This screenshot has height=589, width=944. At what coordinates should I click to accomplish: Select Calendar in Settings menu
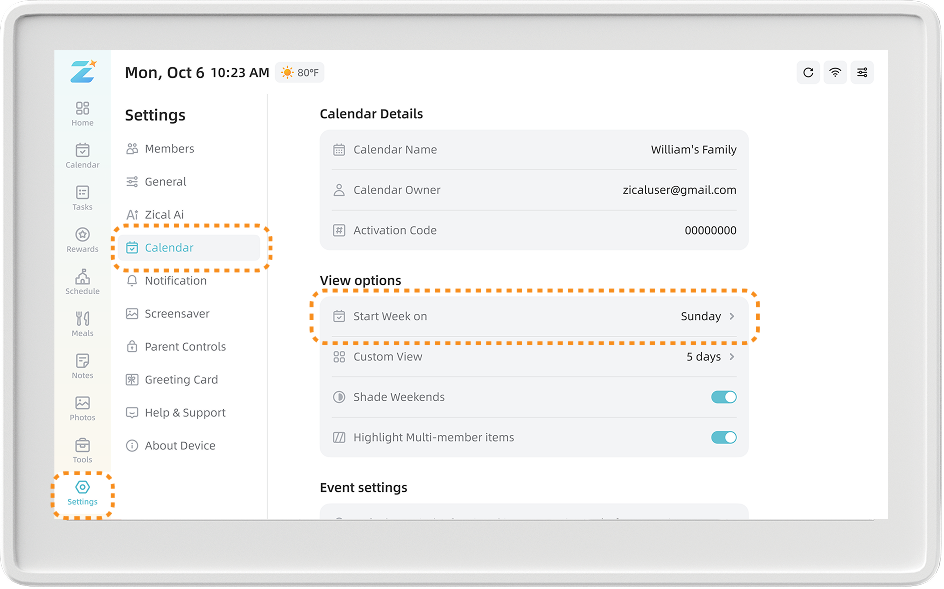click(x=189, y=248)
